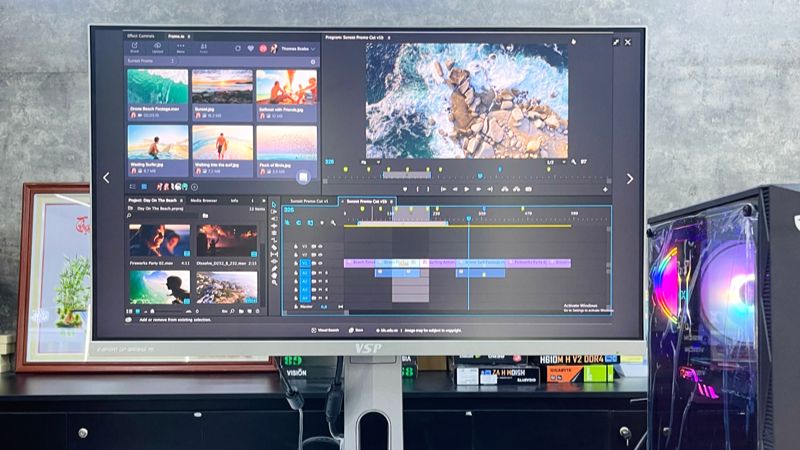This screenshot has width=800, height=450.
Task: Open the Fit zoom level dropdown
Action: 370,162
